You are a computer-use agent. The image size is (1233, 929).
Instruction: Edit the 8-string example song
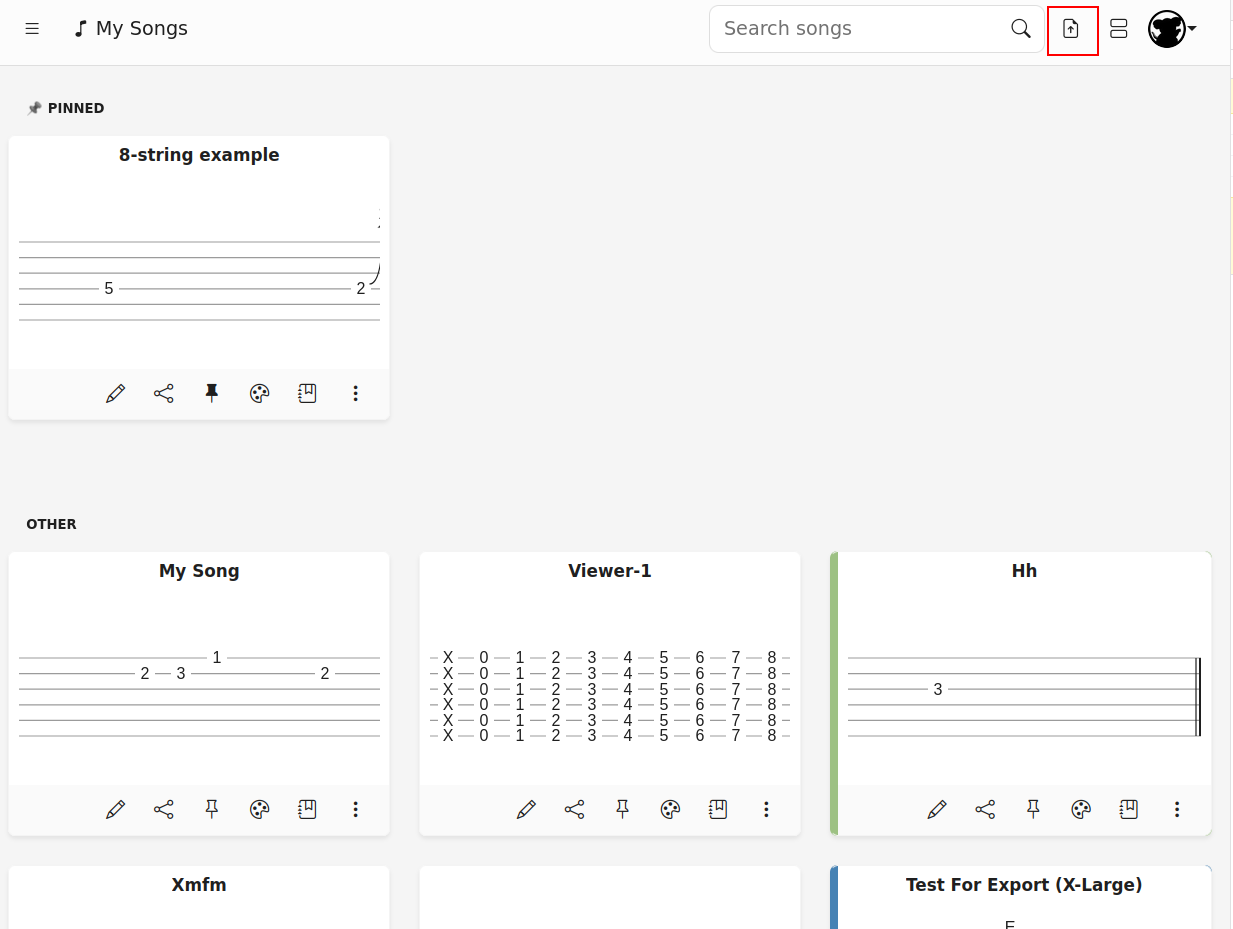tap(116, 394)
